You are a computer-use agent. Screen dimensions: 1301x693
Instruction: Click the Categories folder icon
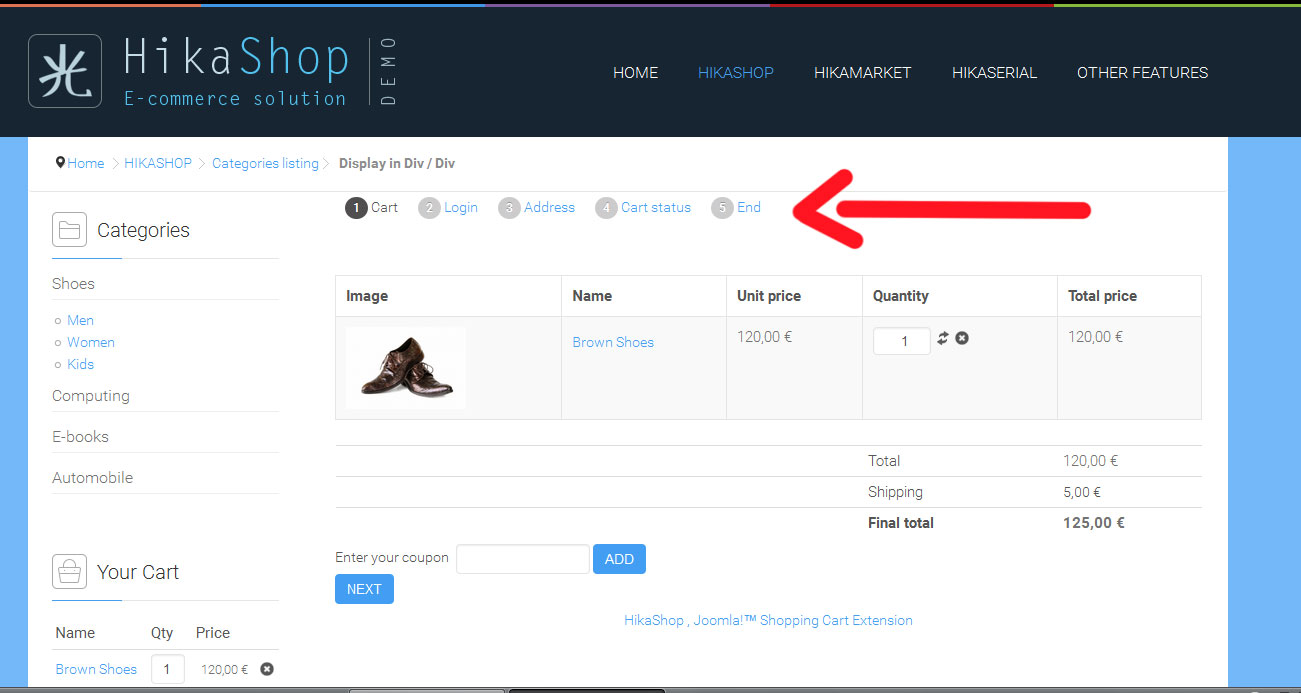[69, 230]
